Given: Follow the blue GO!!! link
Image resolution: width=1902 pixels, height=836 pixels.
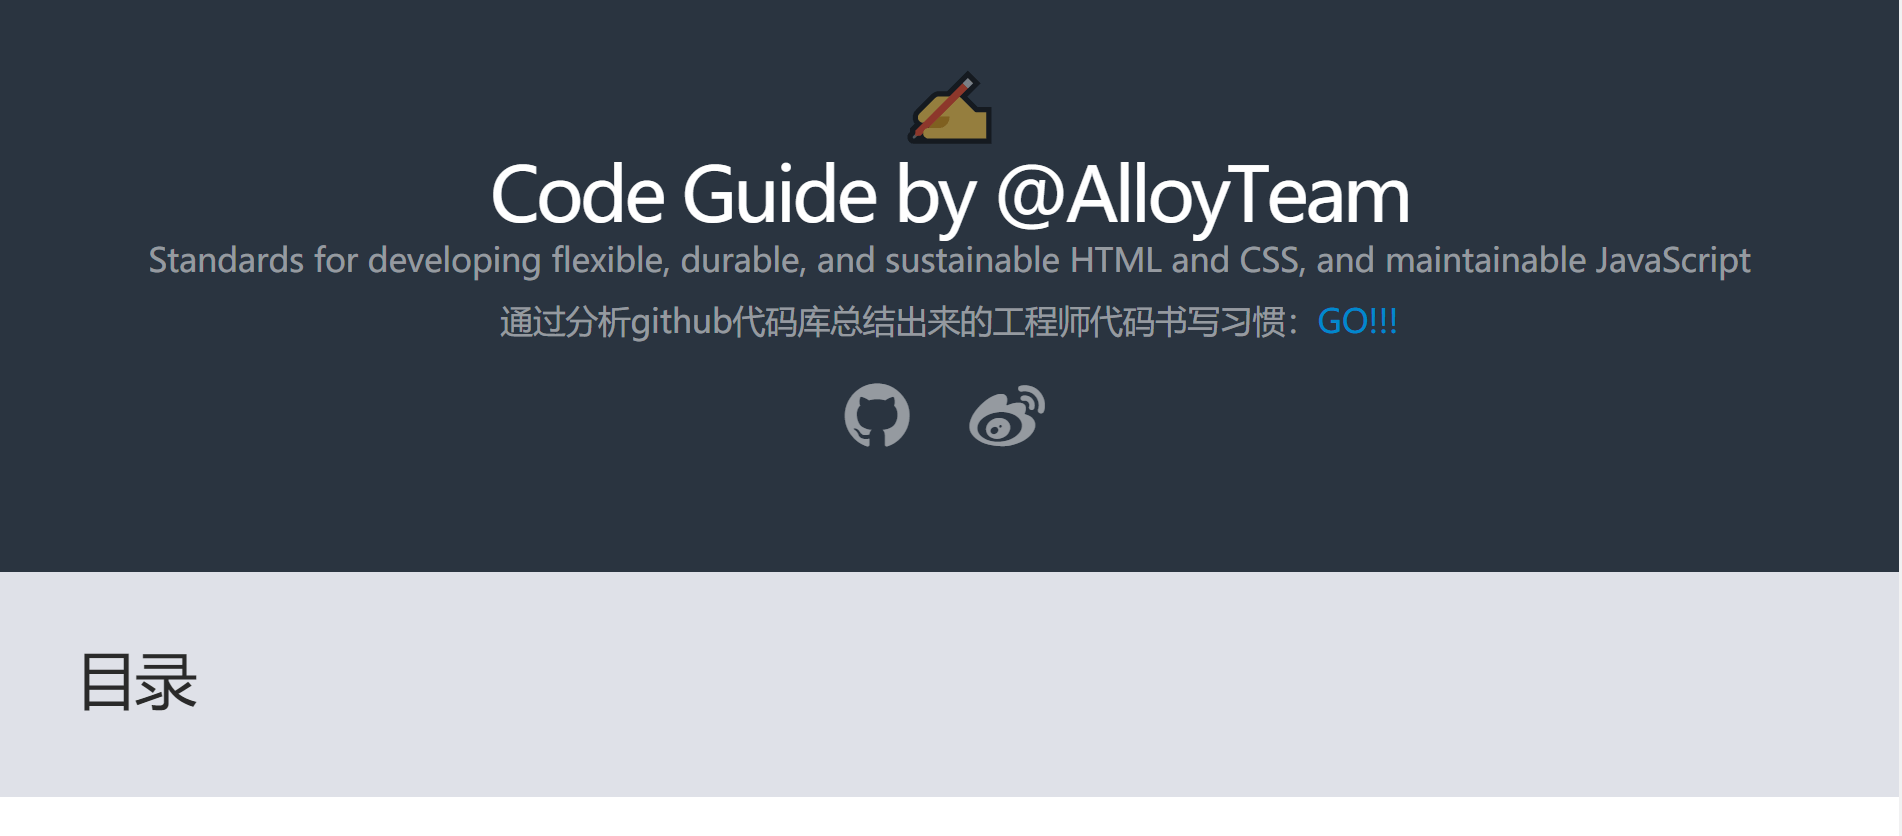Looking at the screenshot, I should (x=1357, y=322).
